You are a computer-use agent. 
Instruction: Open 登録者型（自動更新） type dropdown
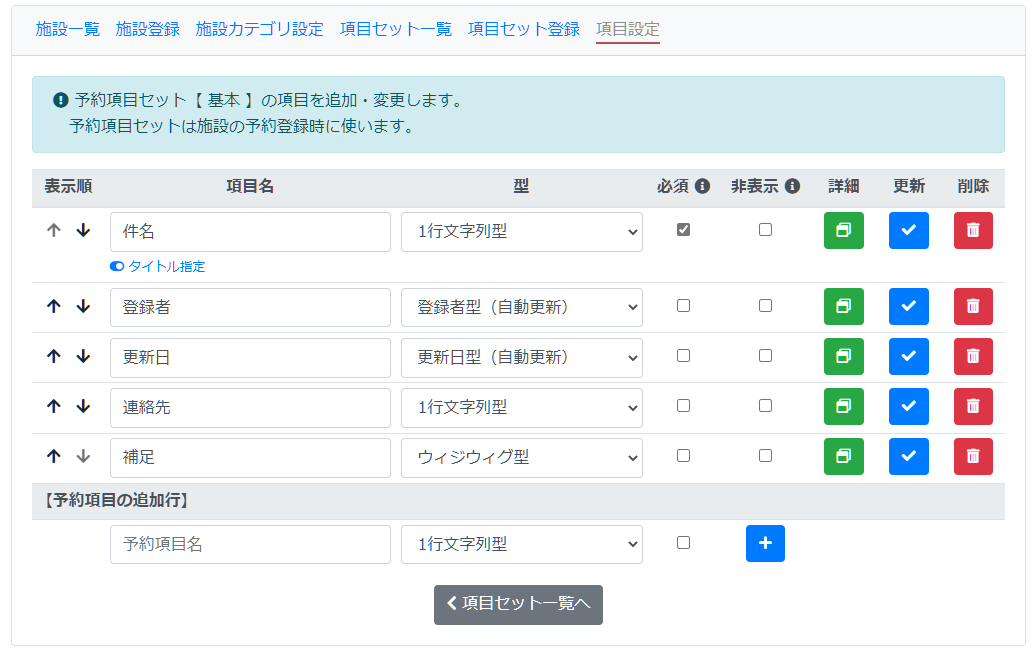click(x=522, y=307)
